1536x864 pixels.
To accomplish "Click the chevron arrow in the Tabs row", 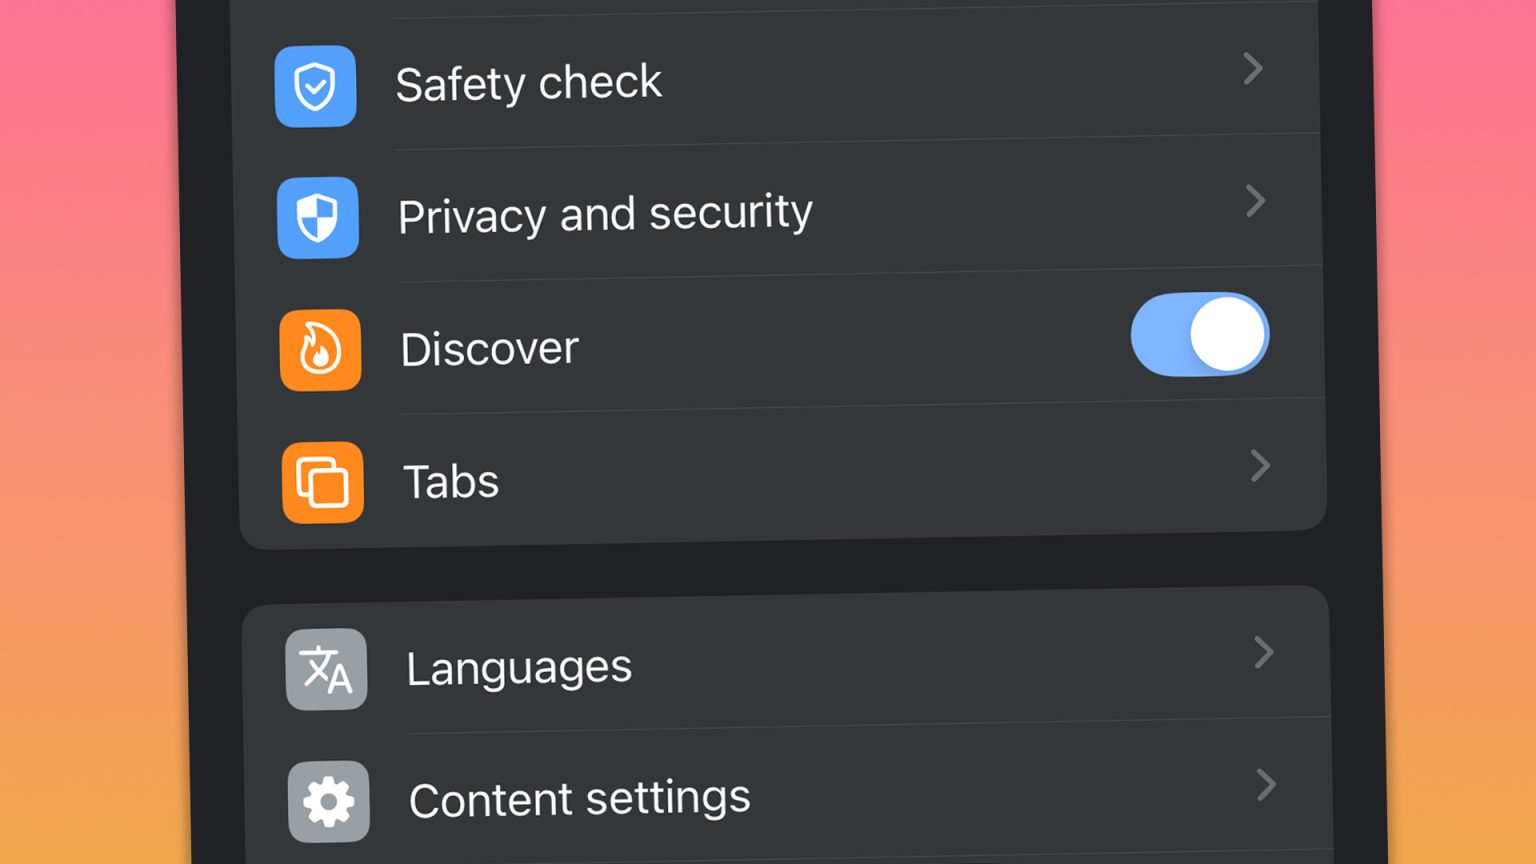I will pos(1260,465).
